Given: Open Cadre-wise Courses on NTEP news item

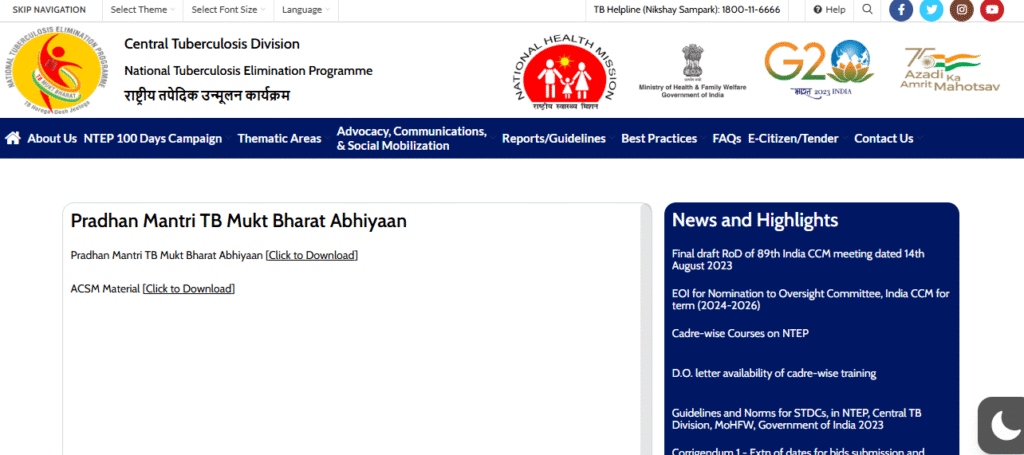Looking at the screenshot, I should pyautogui.click(x=740, y=333).
